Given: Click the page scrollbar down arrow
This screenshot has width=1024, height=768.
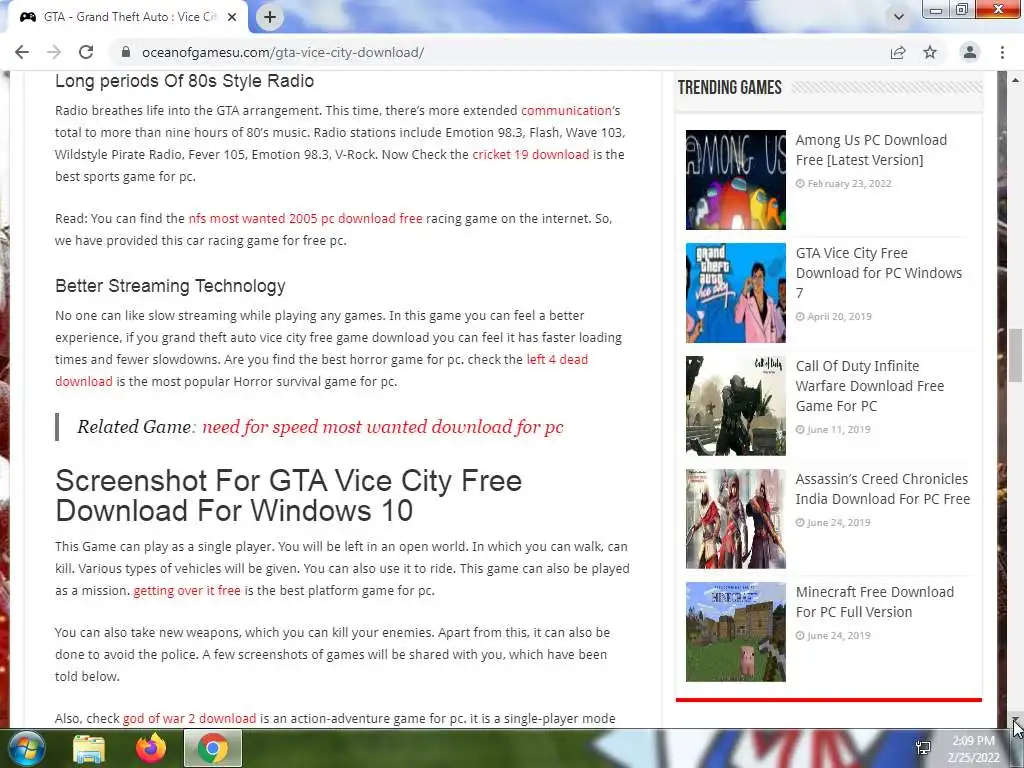Looking at the screenshot, I should click(x=1015, y=720).
